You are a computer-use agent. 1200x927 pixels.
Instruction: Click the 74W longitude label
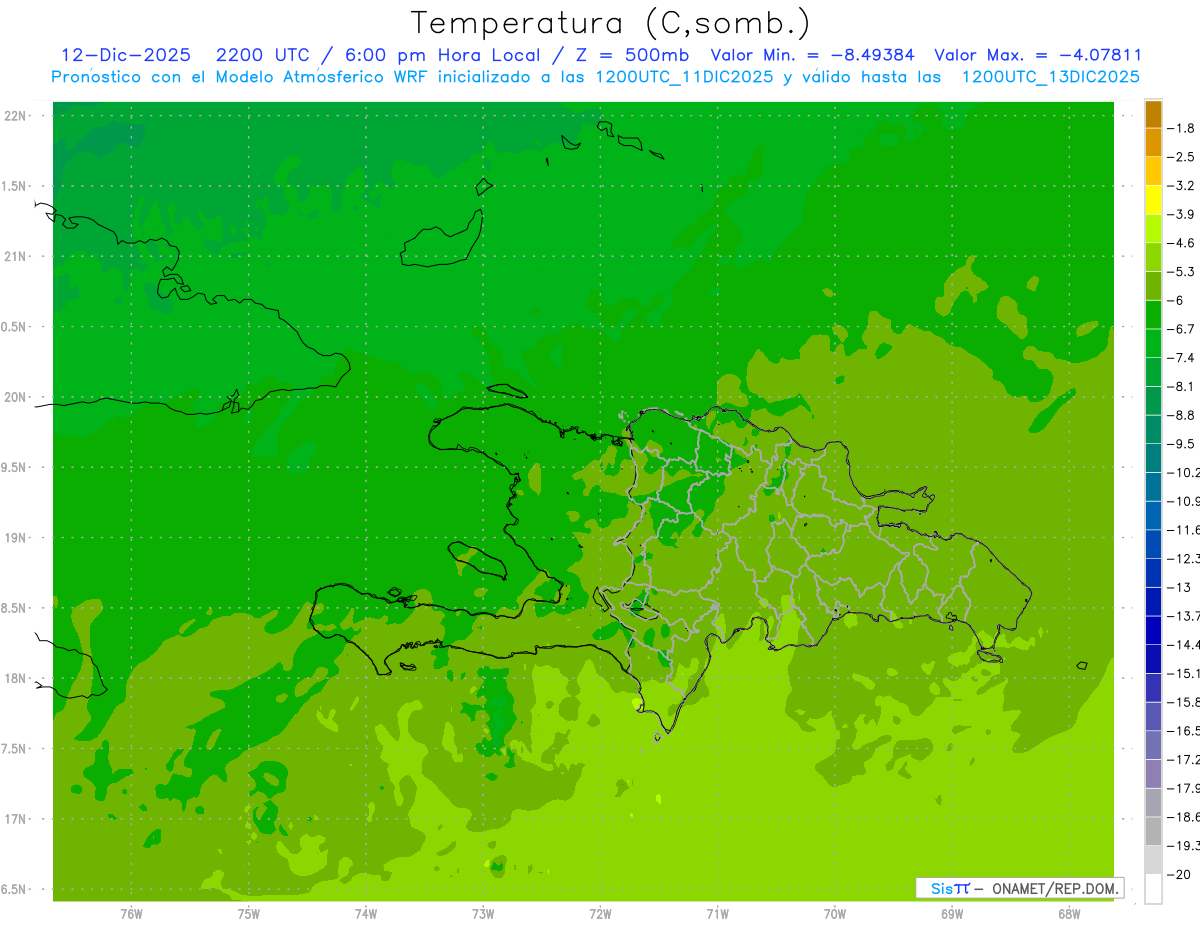[366, 913]
